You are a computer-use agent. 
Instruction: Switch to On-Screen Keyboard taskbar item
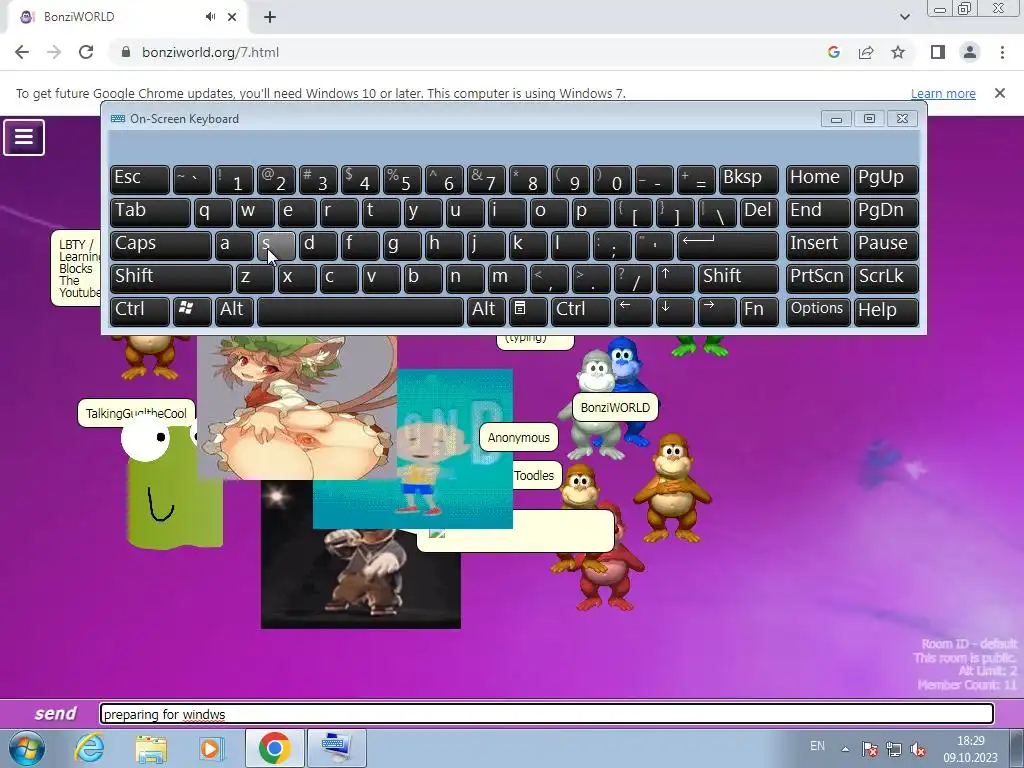tap(336, 748)
